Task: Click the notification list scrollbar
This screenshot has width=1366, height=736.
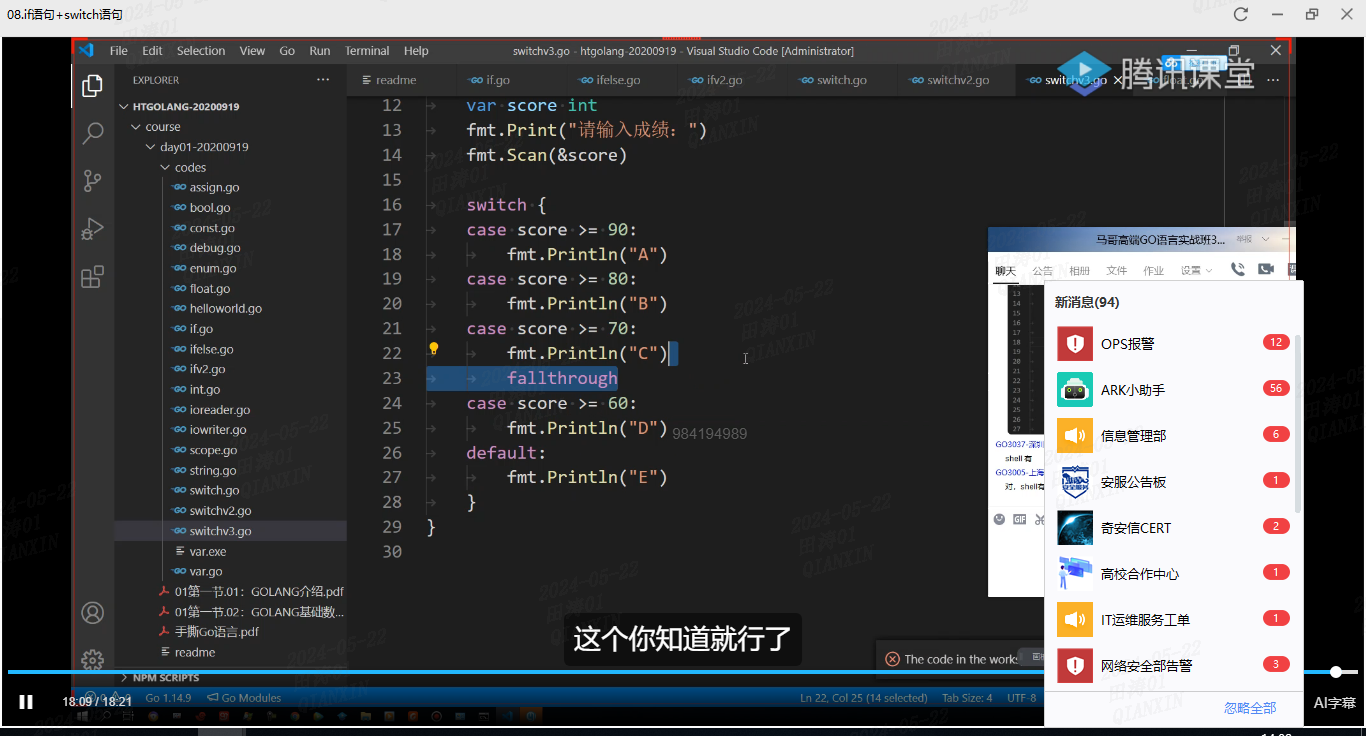Action: 1299,424
